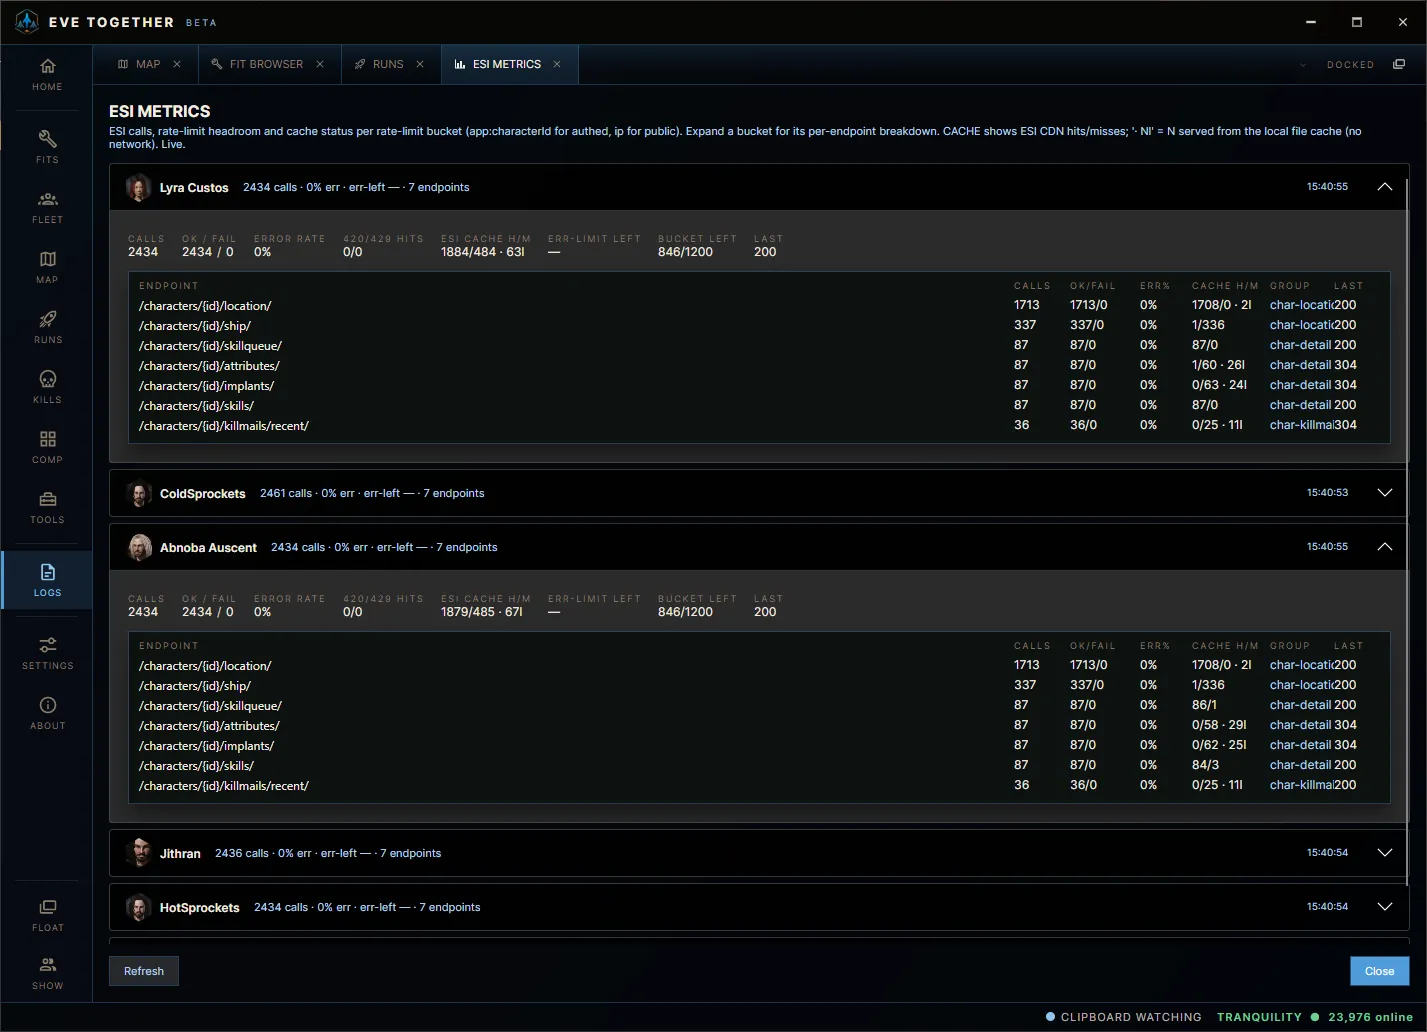Close the RUNS tab with its X

[x=420, y=64]
